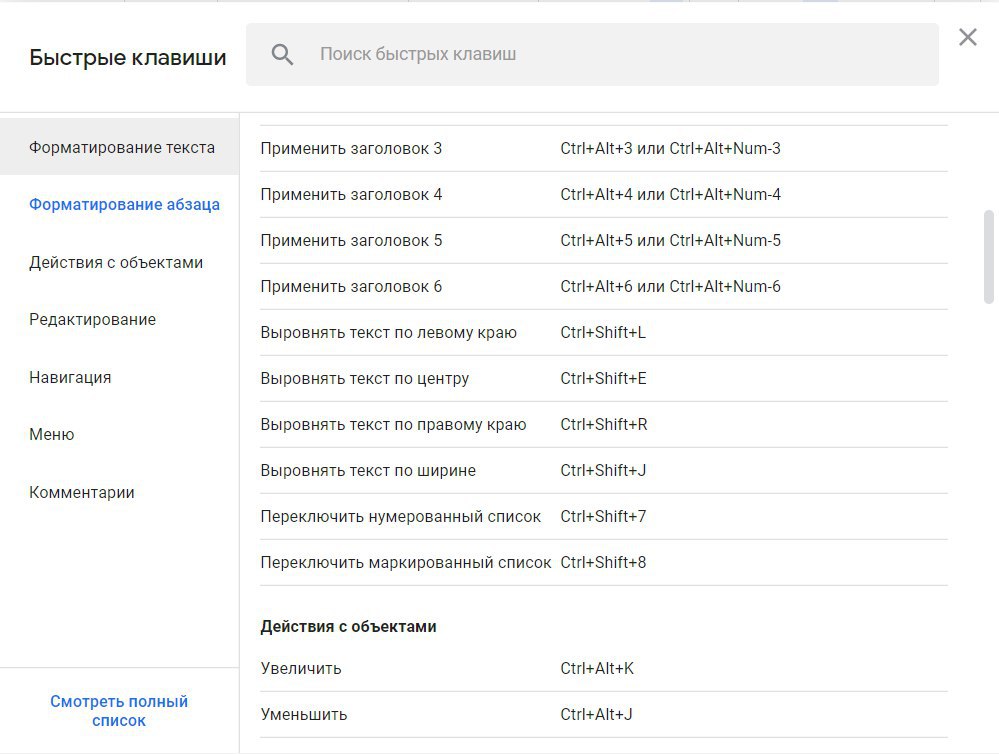Viewport: 999px width, 754px height.
Task: Go to 'Редактирование' section
Action: 92,320
